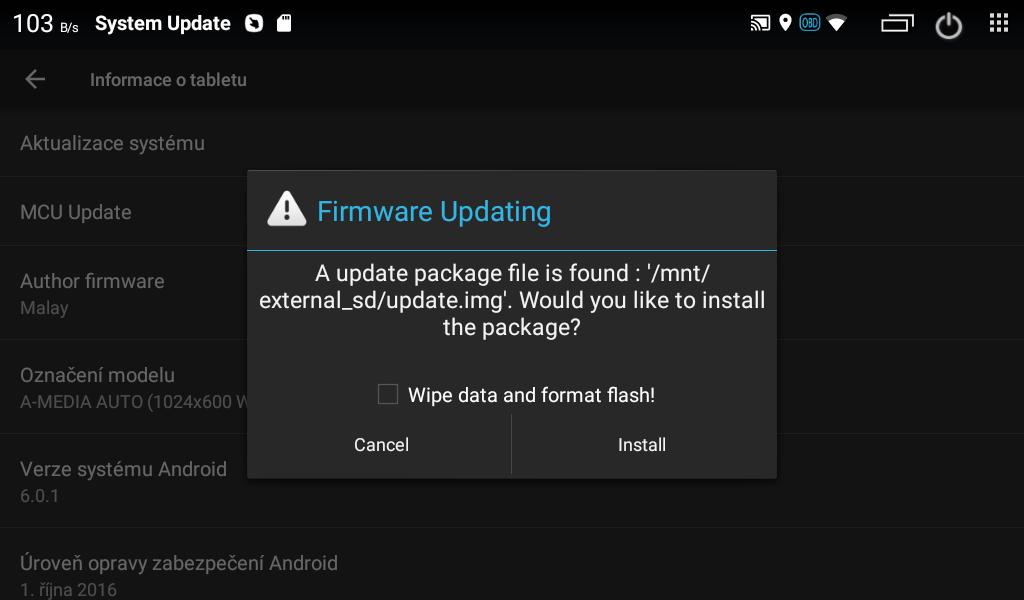Screen dimensions: 1024x600
Task: Tap the System Update title in status bar
Action: coord(163,24)
